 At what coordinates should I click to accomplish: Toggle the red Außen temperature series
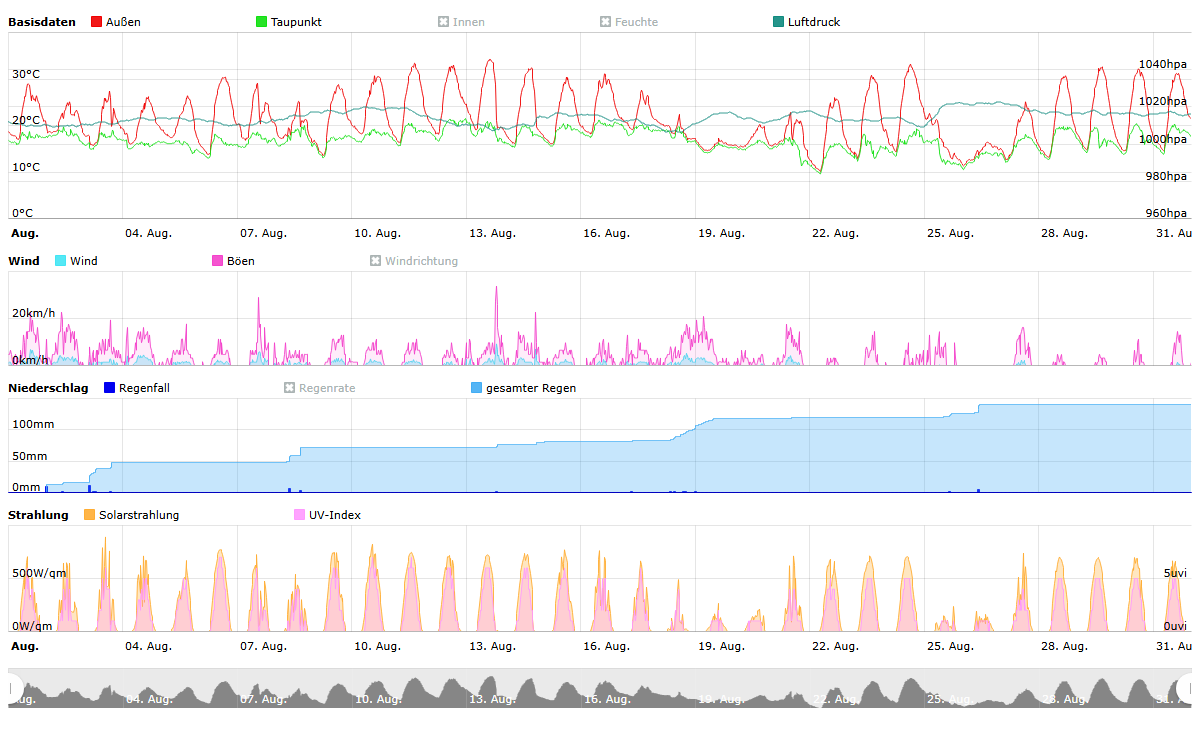[115, 22]
